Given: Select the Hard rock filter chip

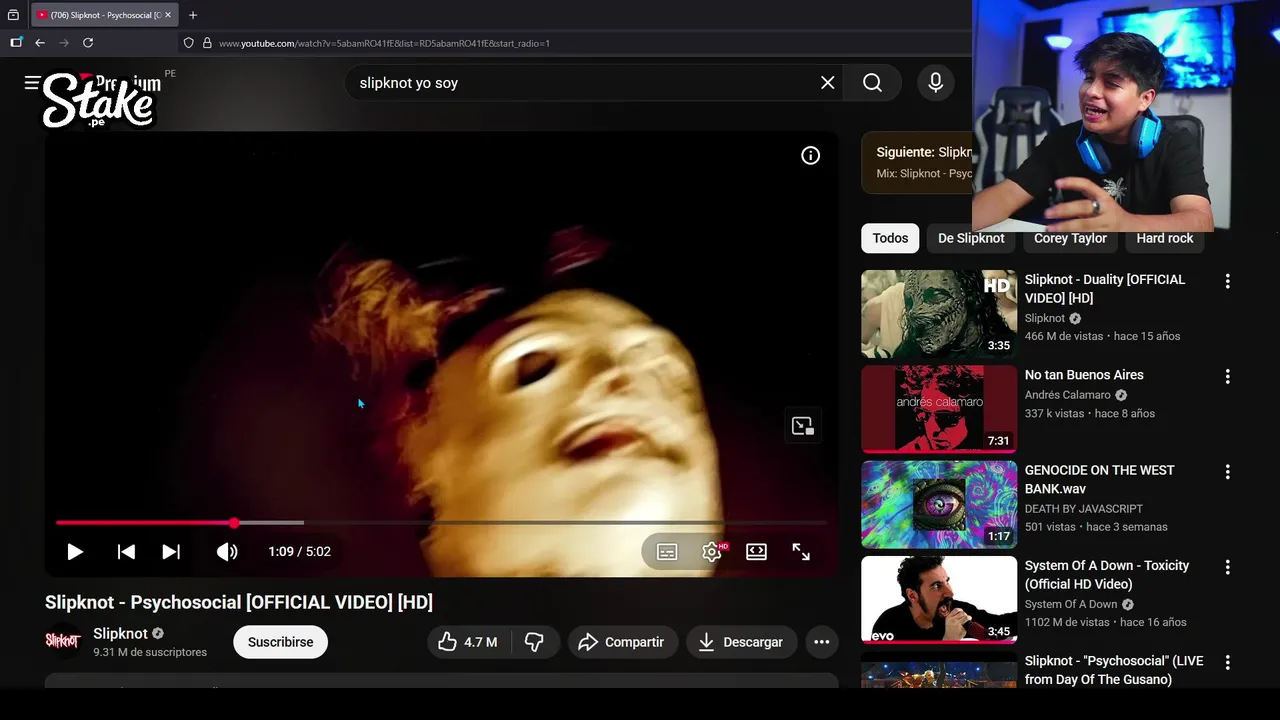Looking at the screenshot, I should click(x=1165, y=238).
